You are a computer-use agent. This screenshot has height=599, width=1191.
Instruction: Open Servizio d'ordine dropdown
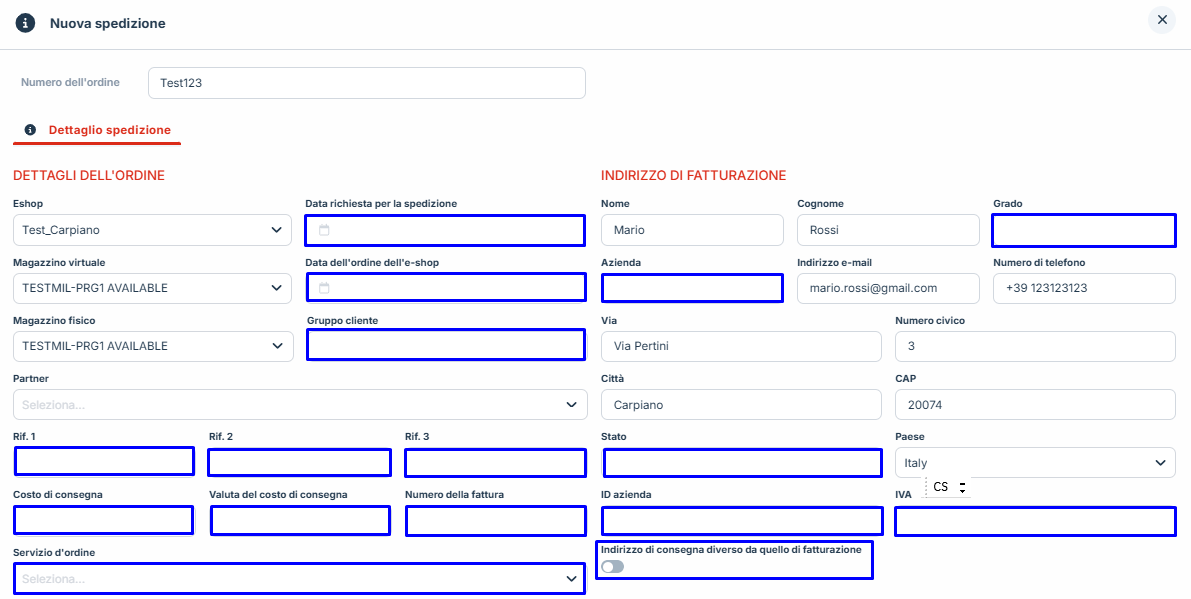(x=299, y=579)
